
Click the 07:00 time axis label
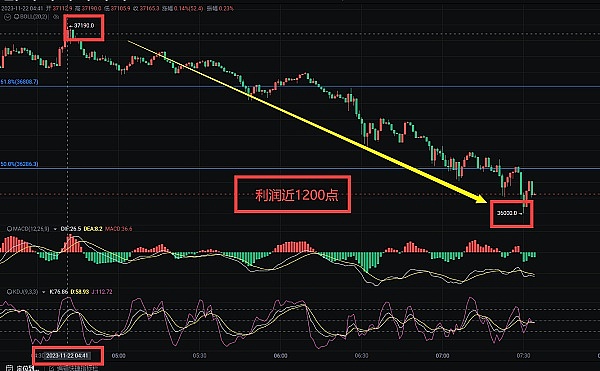tap(442, 356)
